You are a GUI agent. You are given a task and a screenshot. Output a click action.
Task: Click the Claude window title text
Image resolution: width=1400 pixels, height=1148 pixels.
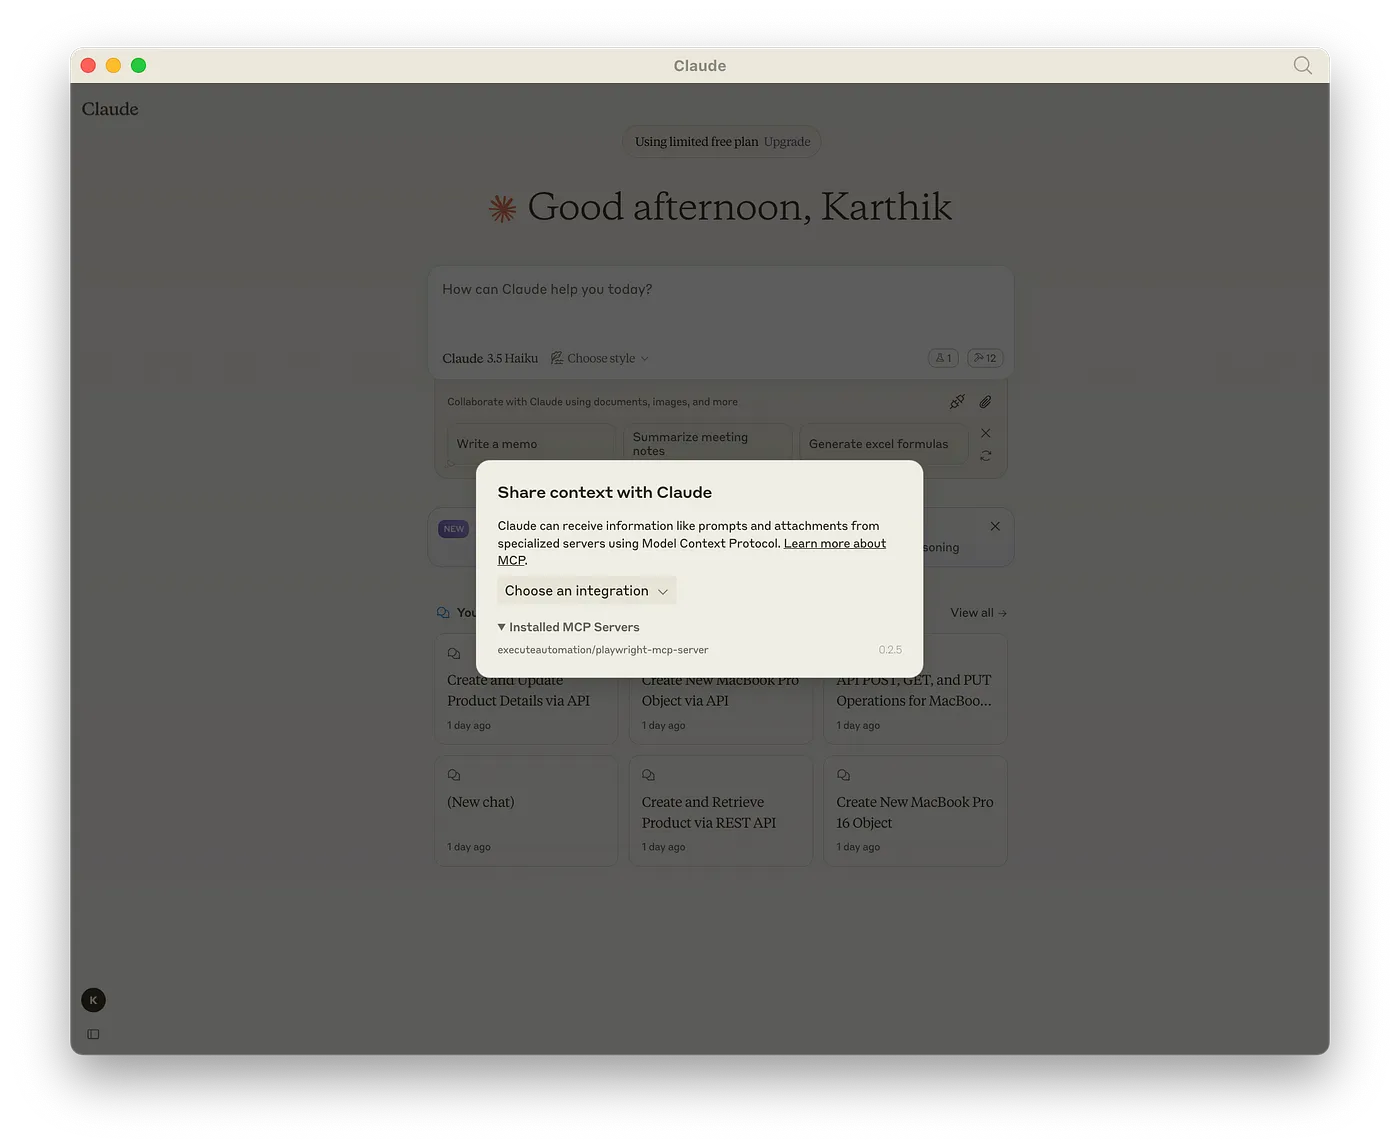point(700,66)
